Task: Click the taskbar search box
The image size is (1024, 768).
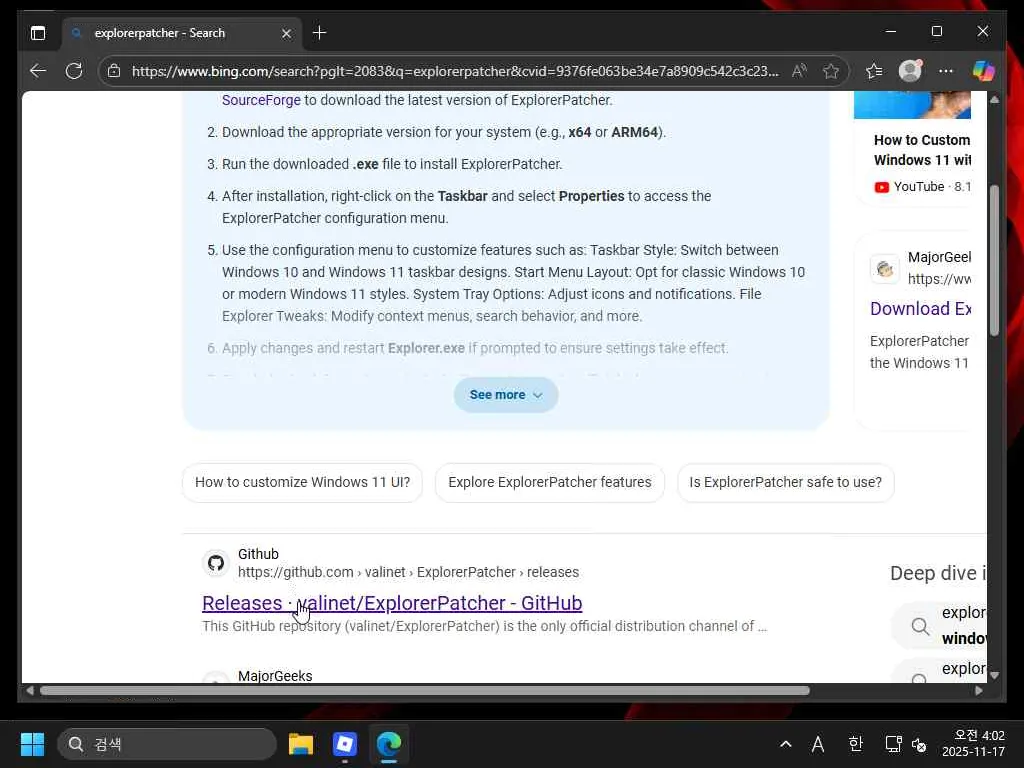Action: (x=167, y=744)
